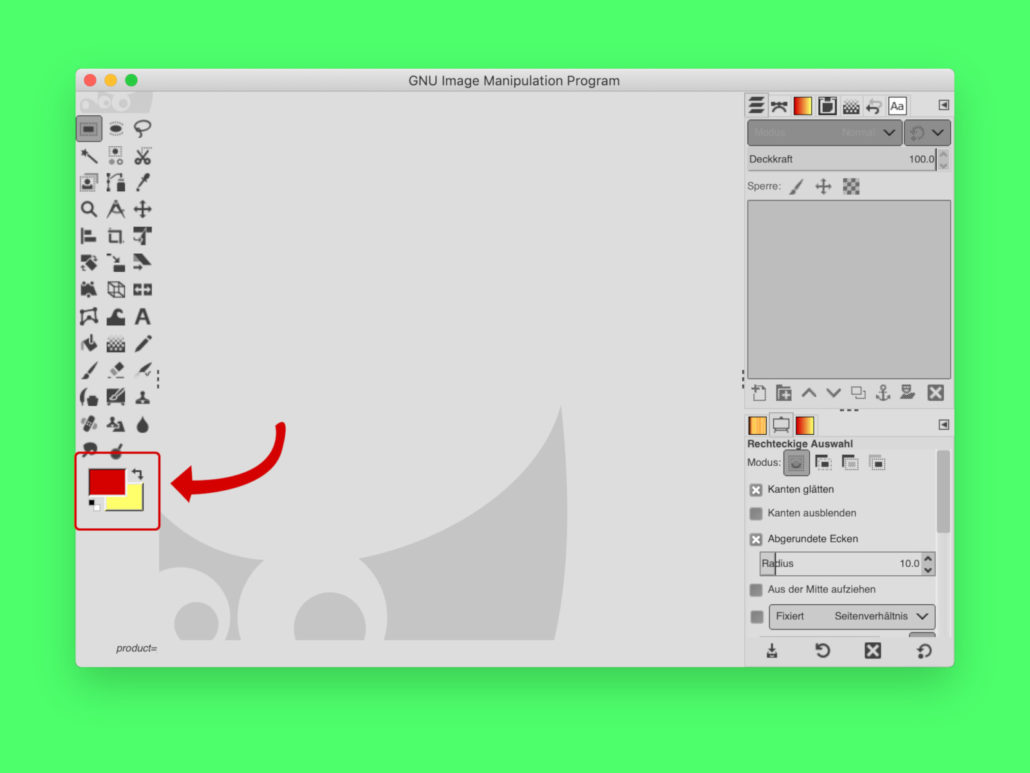Open the Modus Normal dropdown
The width and height of the screenshot is (1030, 773).
823,133
